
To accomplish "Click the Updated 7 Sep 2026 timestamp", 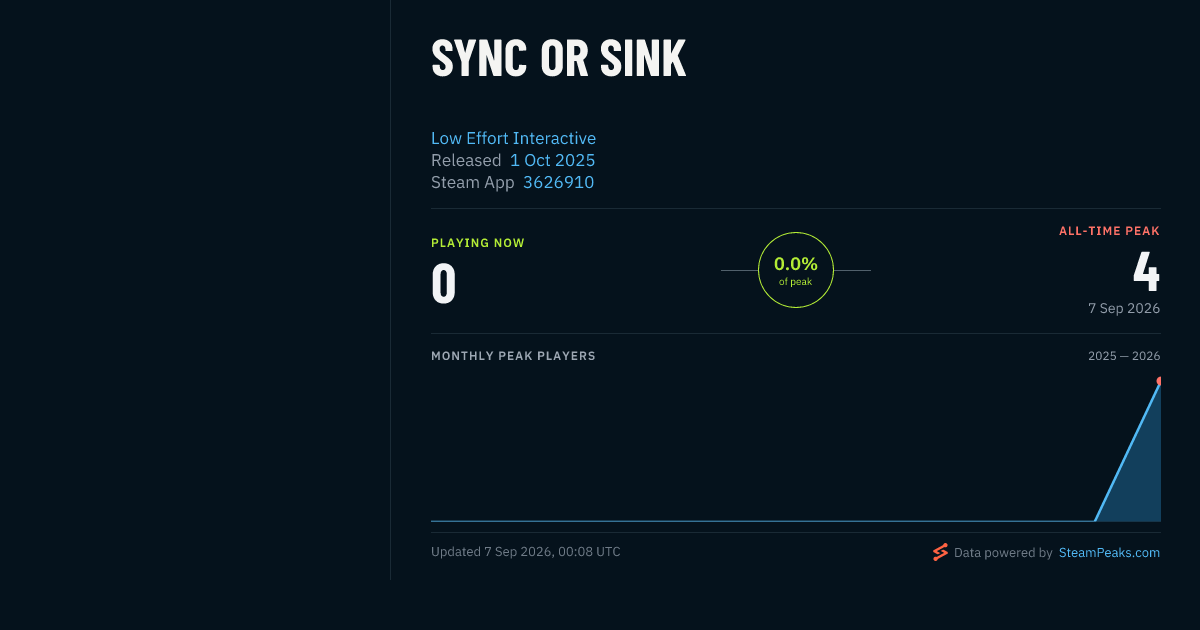I will coord(526,552).
